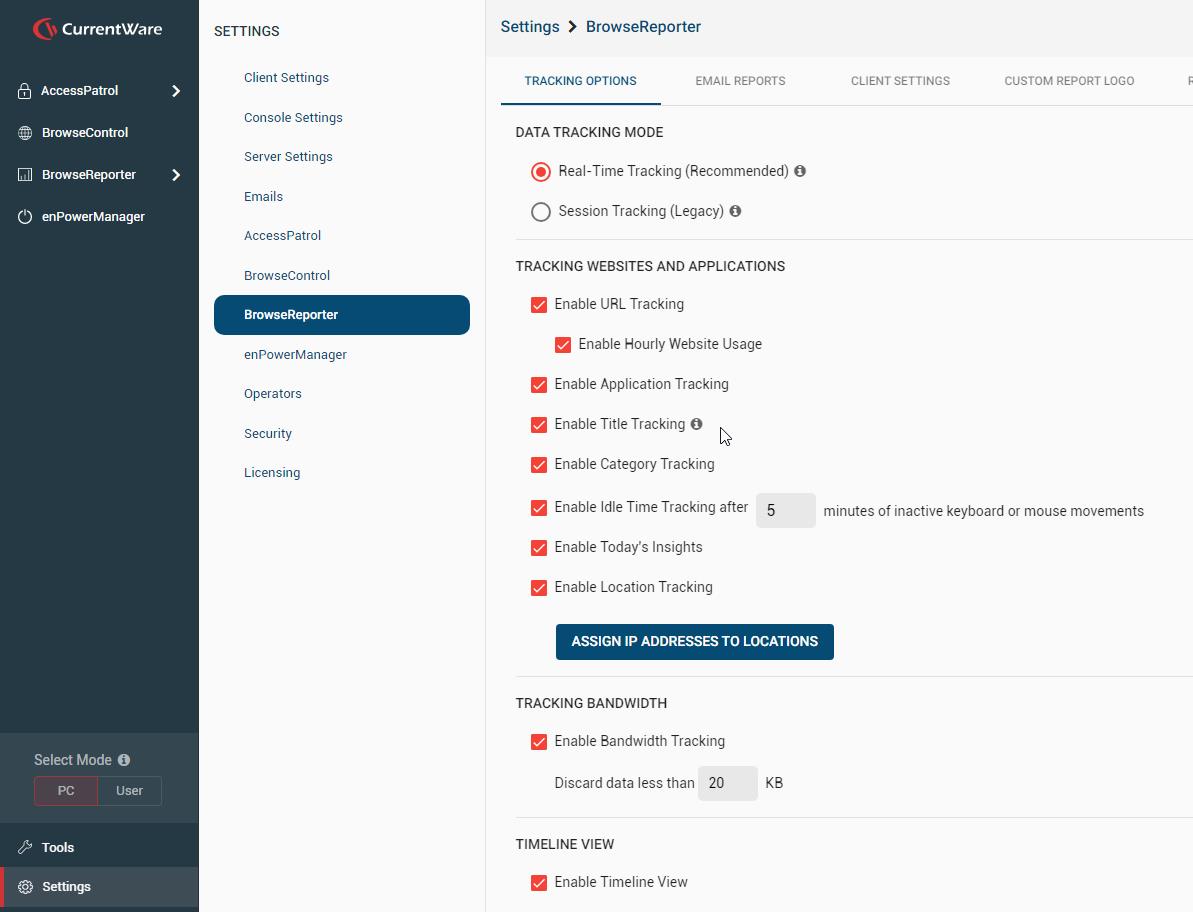Disable Enable Bandwidth Tracking checkbox
The image size is (1193, 912).
539,742
